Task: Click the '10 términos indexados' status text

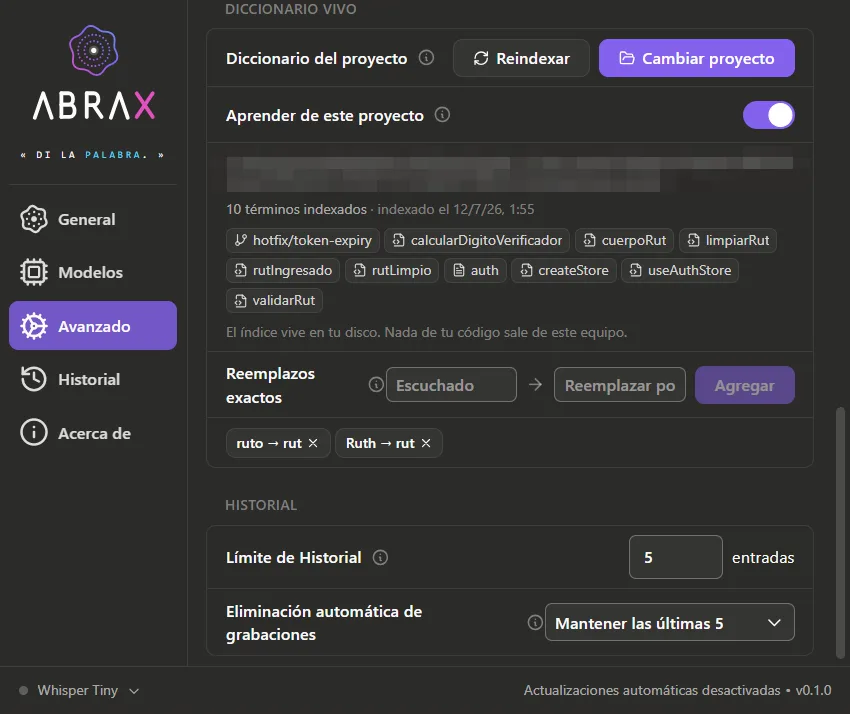Action: pos(297,209)
